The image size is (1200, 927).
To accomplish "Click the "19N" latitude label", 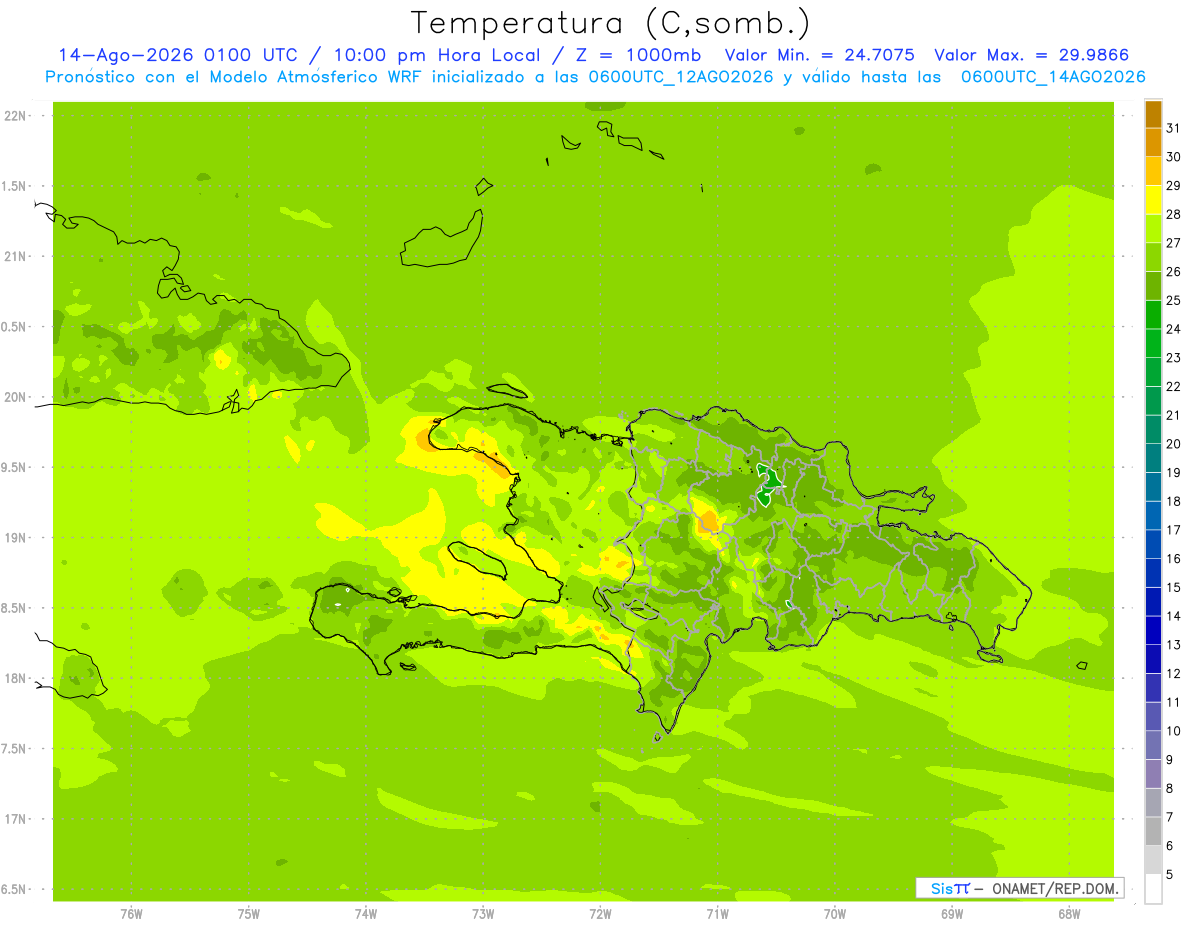I will click(16, 538).
